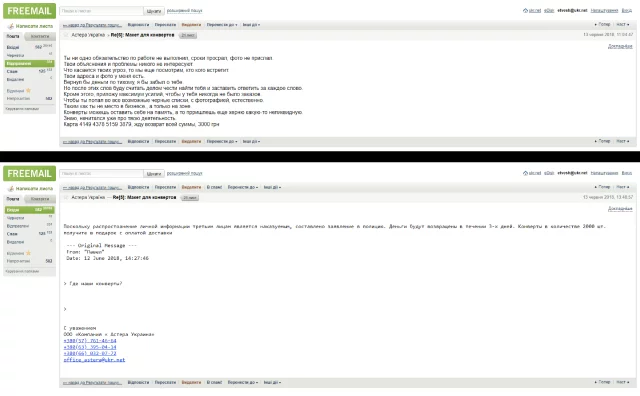640x396 pixels.
Task: Click Написати листа compose link in lower view
Action: click(34, 189)
